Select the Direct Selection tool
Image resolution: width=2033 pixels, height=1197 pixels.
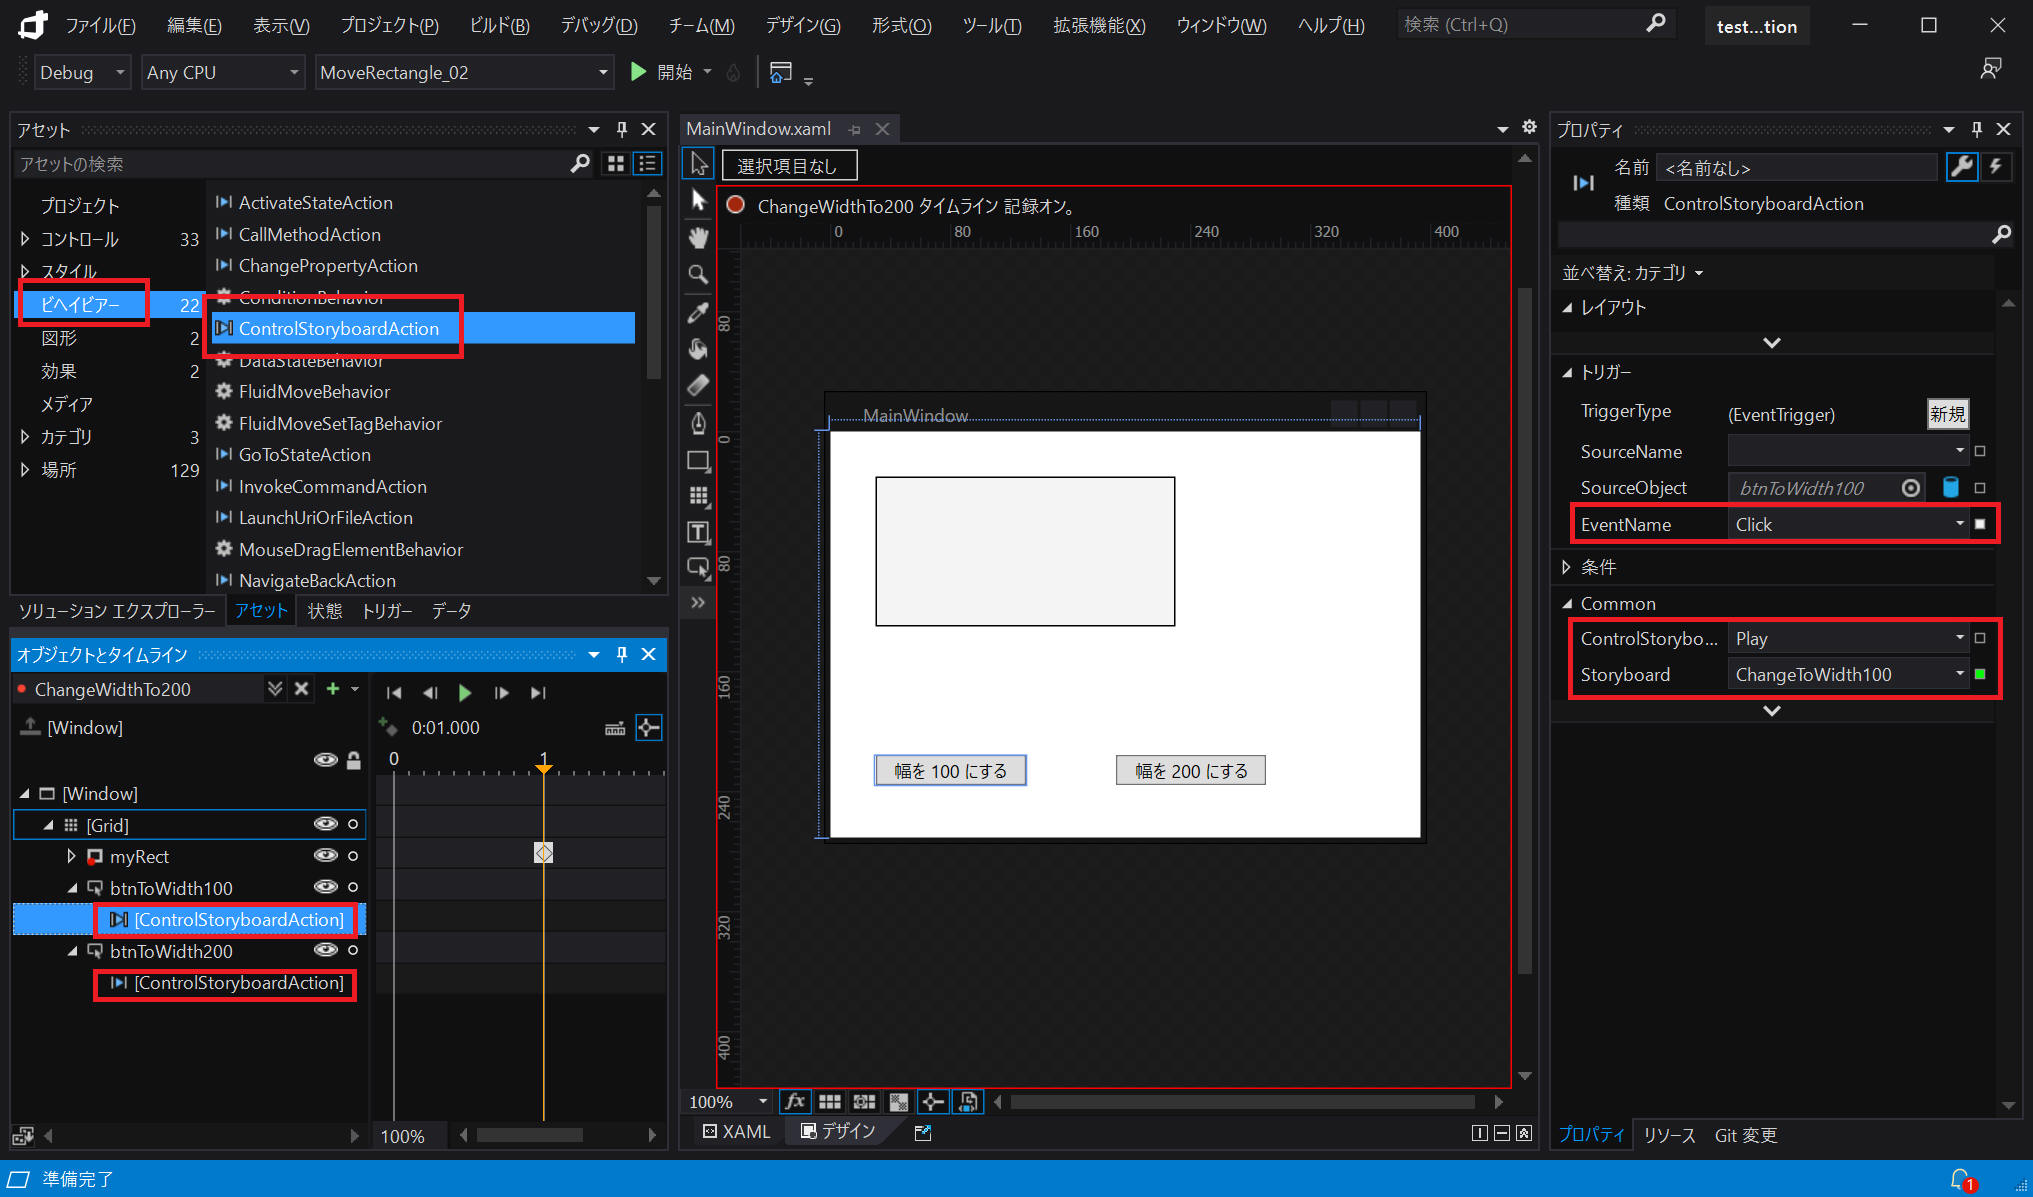pos(699,201)
